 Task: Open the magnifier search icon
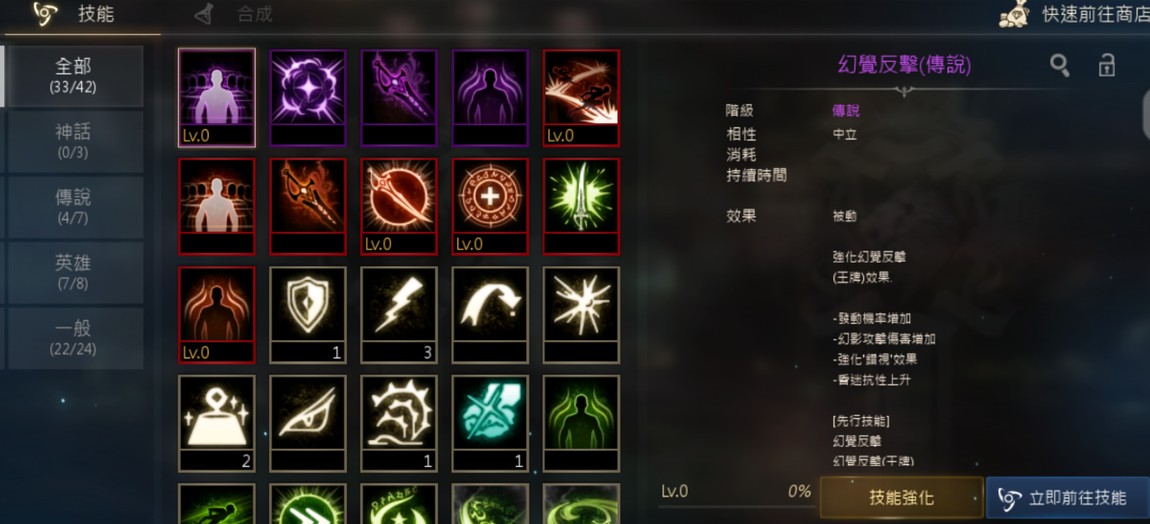click(1059, 66)
